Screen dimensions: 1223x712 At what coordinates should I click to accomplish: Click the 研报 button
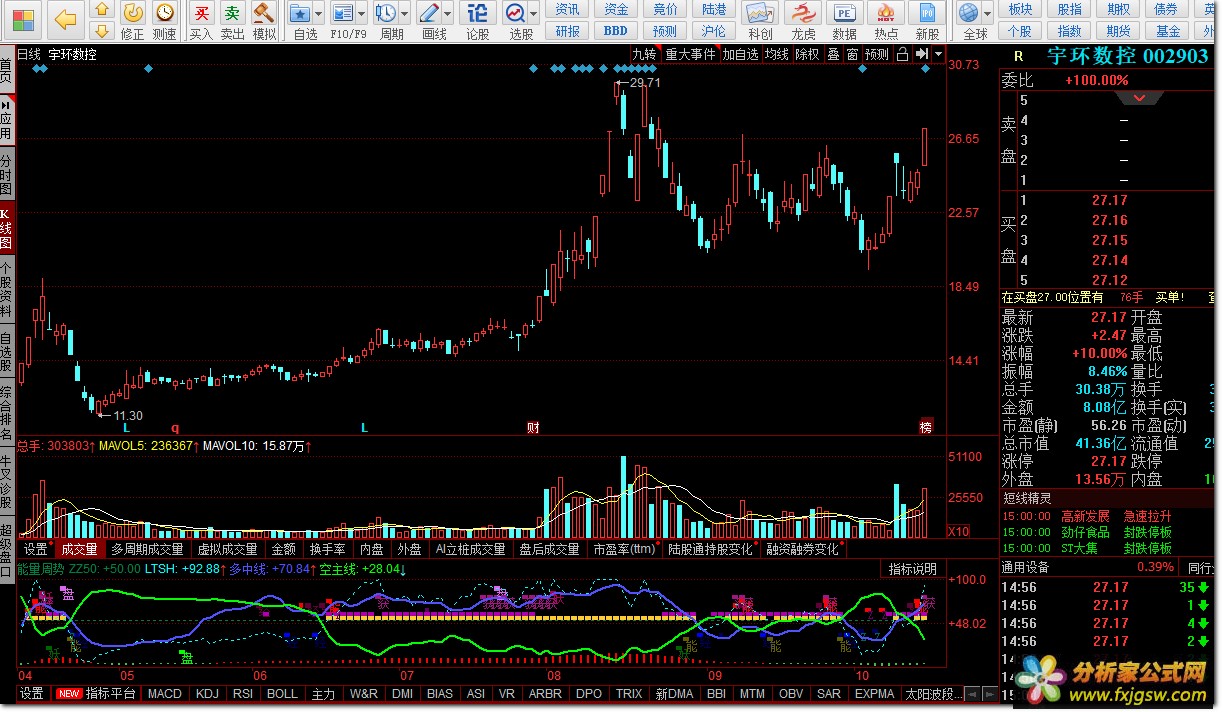(x=568, y=30)
